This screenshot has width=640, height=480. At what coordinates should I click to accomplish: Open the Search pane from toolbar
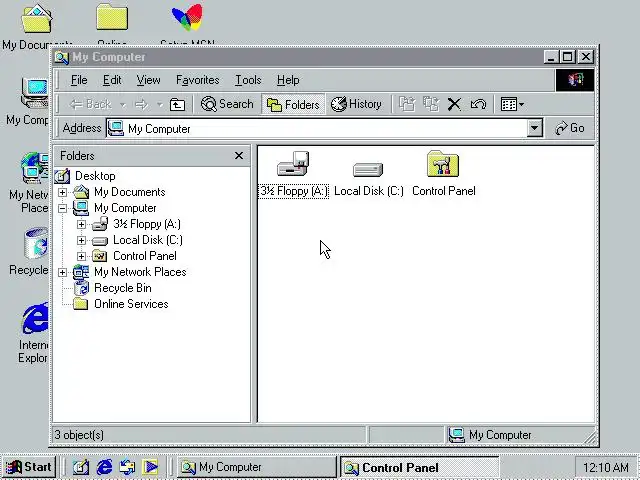227,104
